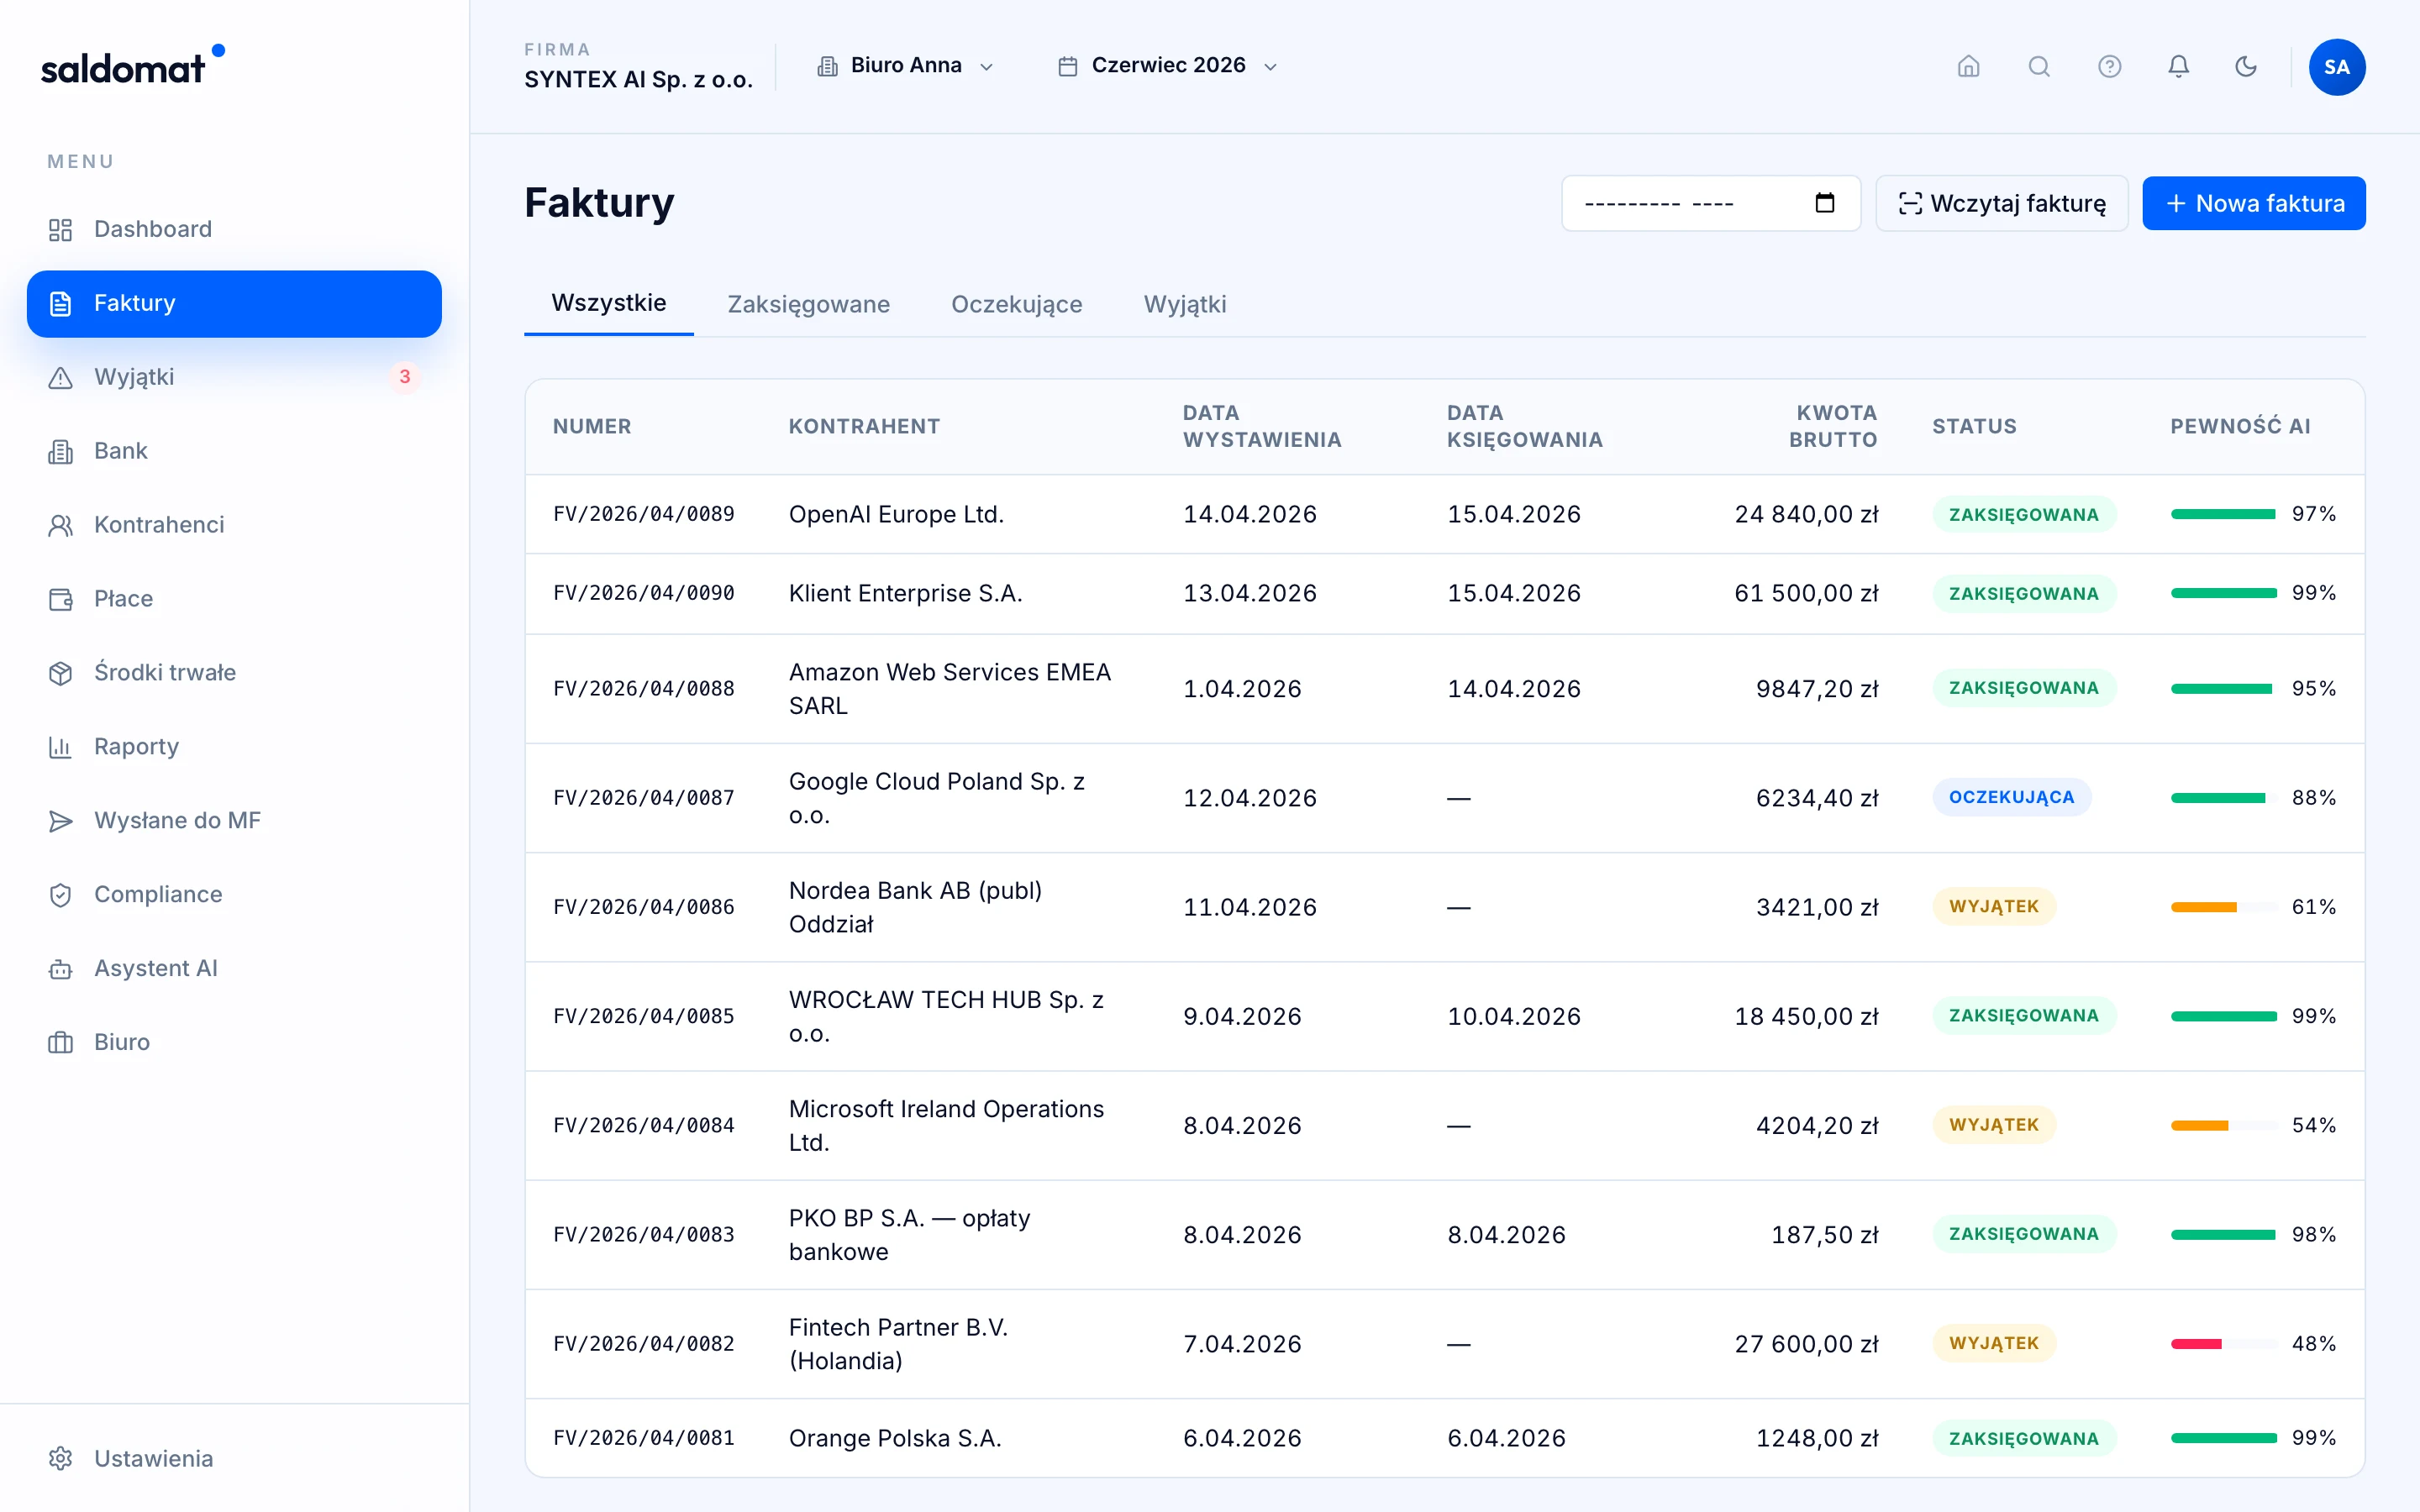The width and height of the screenshot is (2420, 1512).
Task: Click the search magnifier icon
Action: 2038,66
